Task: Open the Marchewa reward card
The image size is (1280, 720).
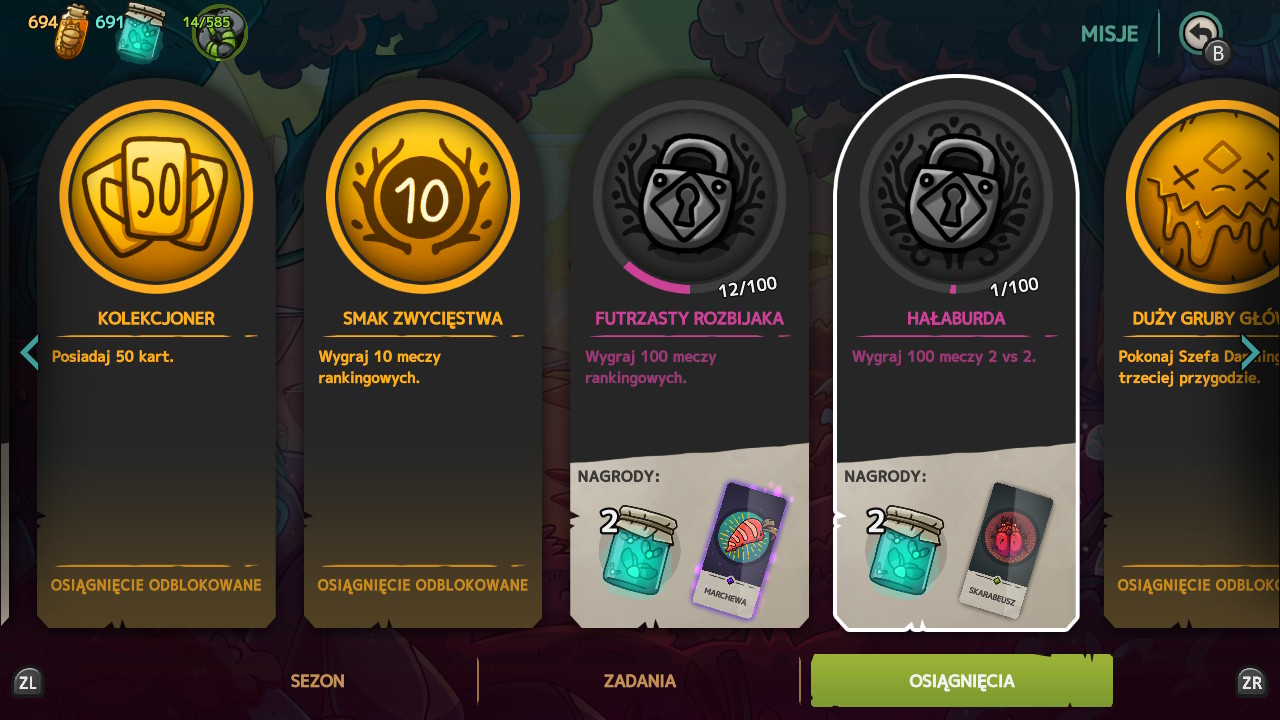Action: pos(741,549)
